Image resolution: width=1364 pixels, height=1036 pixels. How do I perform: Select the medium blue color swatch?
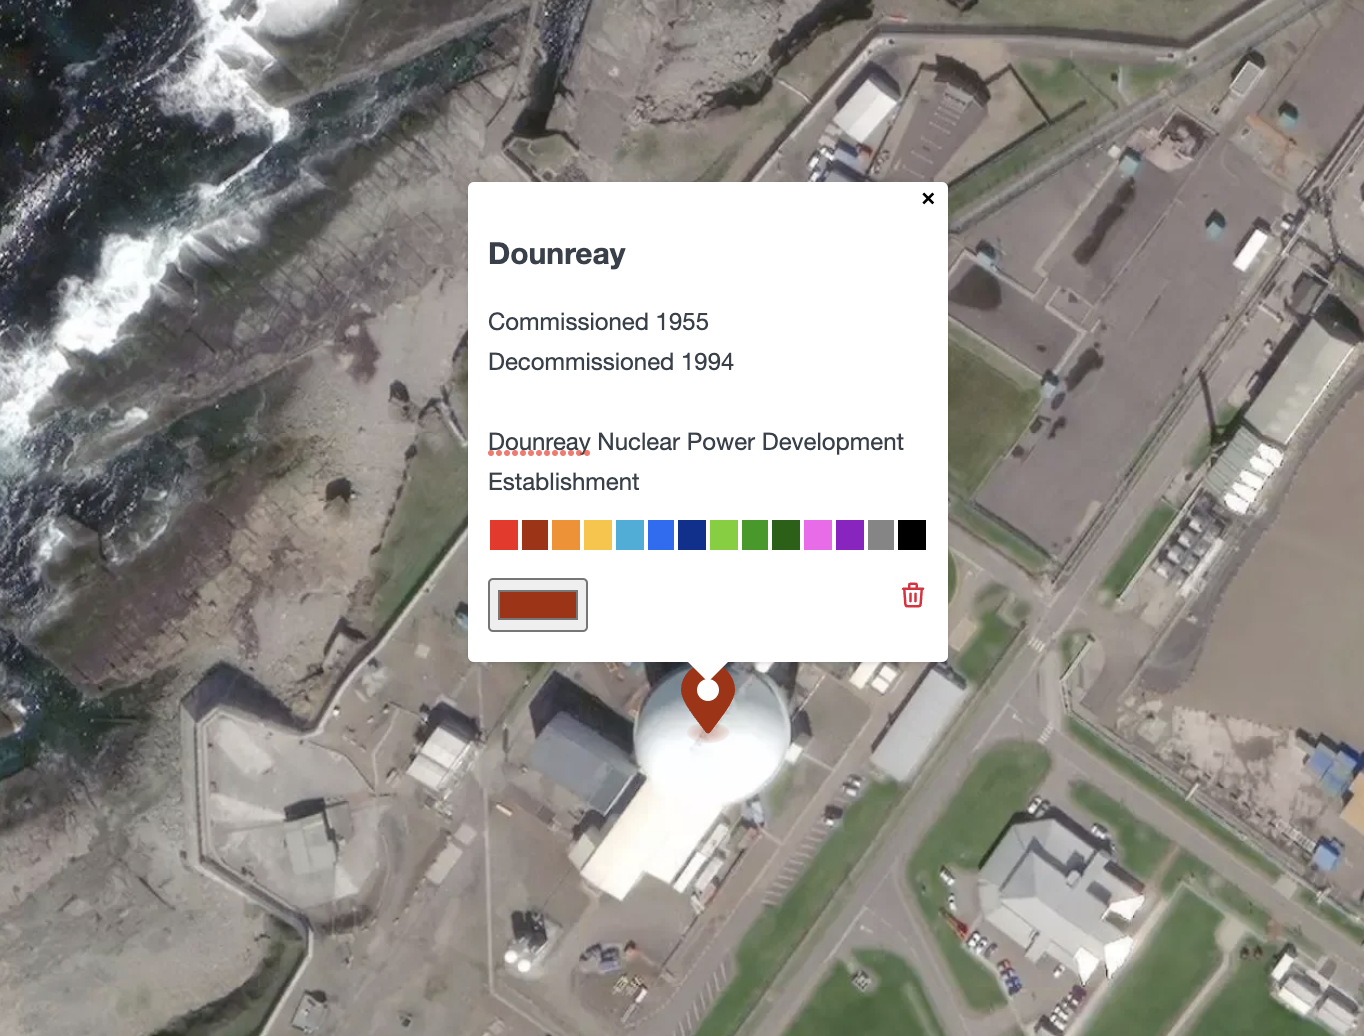click(x=661, y=535)
